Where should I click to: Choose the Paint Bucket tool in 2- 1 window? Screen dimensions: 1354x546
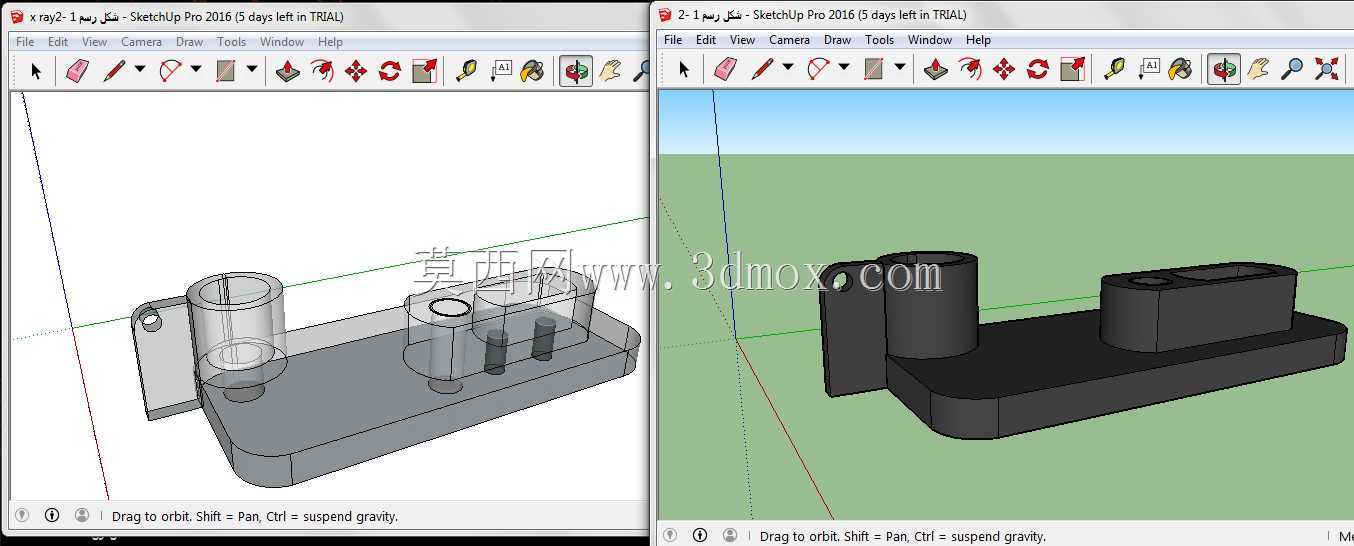tap(1181, 69)
